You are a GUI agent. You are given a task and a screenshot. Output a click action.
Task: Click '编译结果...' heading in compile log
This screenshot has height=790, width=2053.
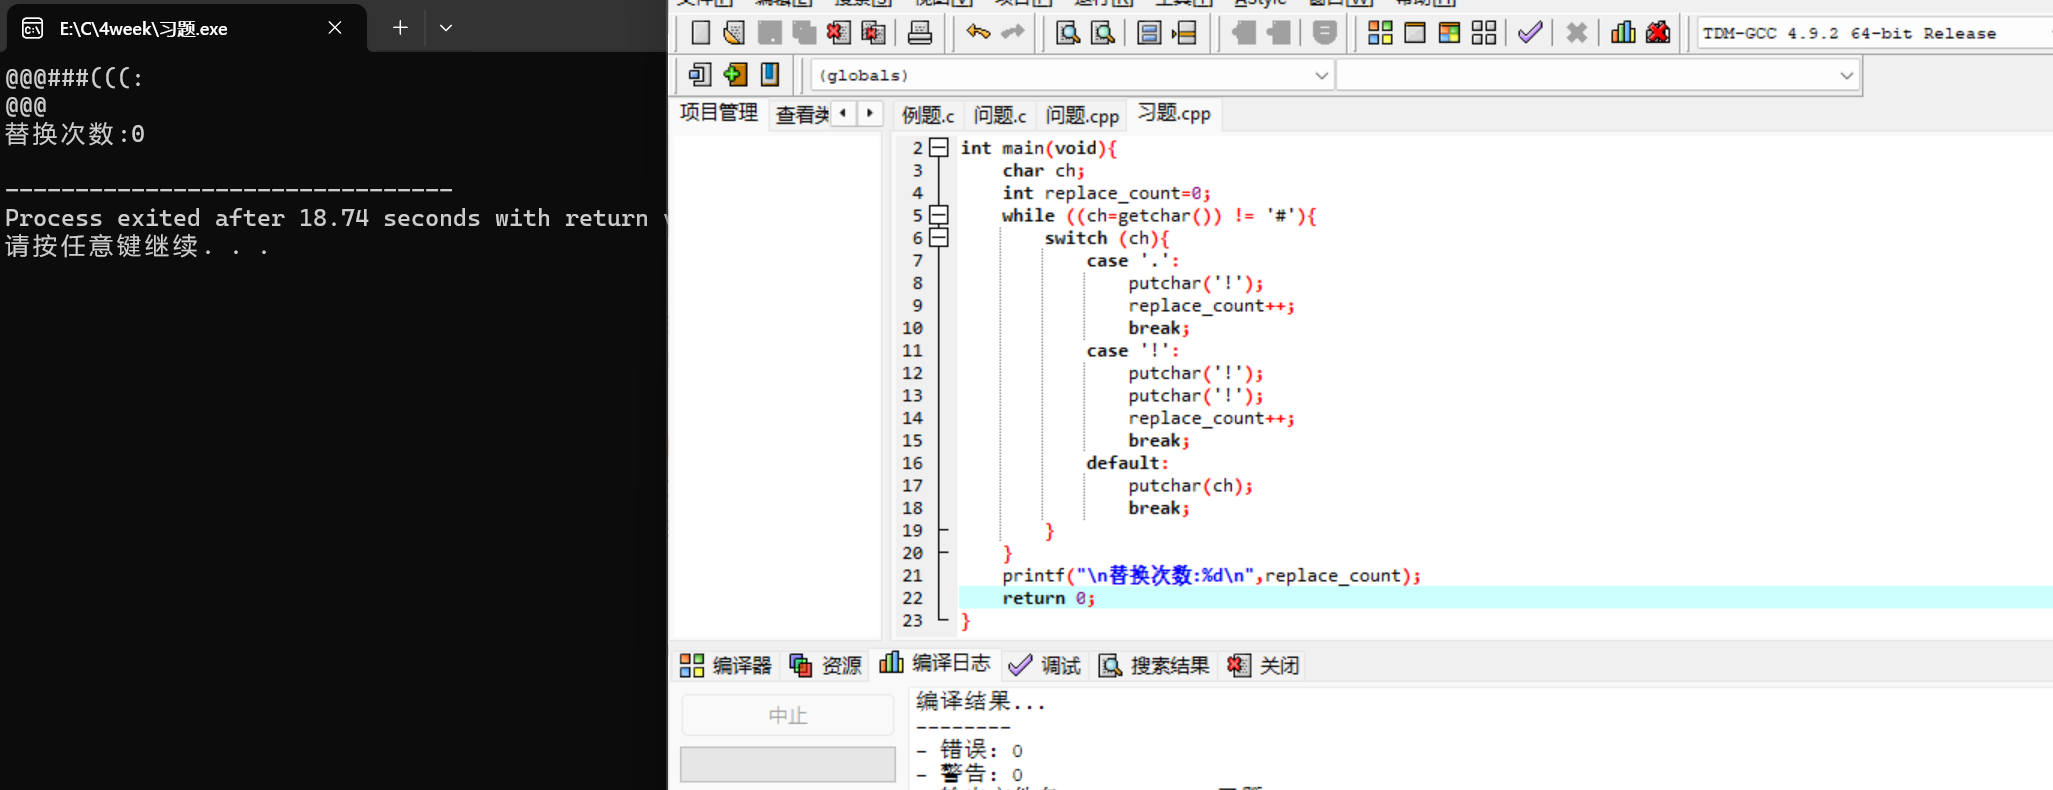click(981, 702)
